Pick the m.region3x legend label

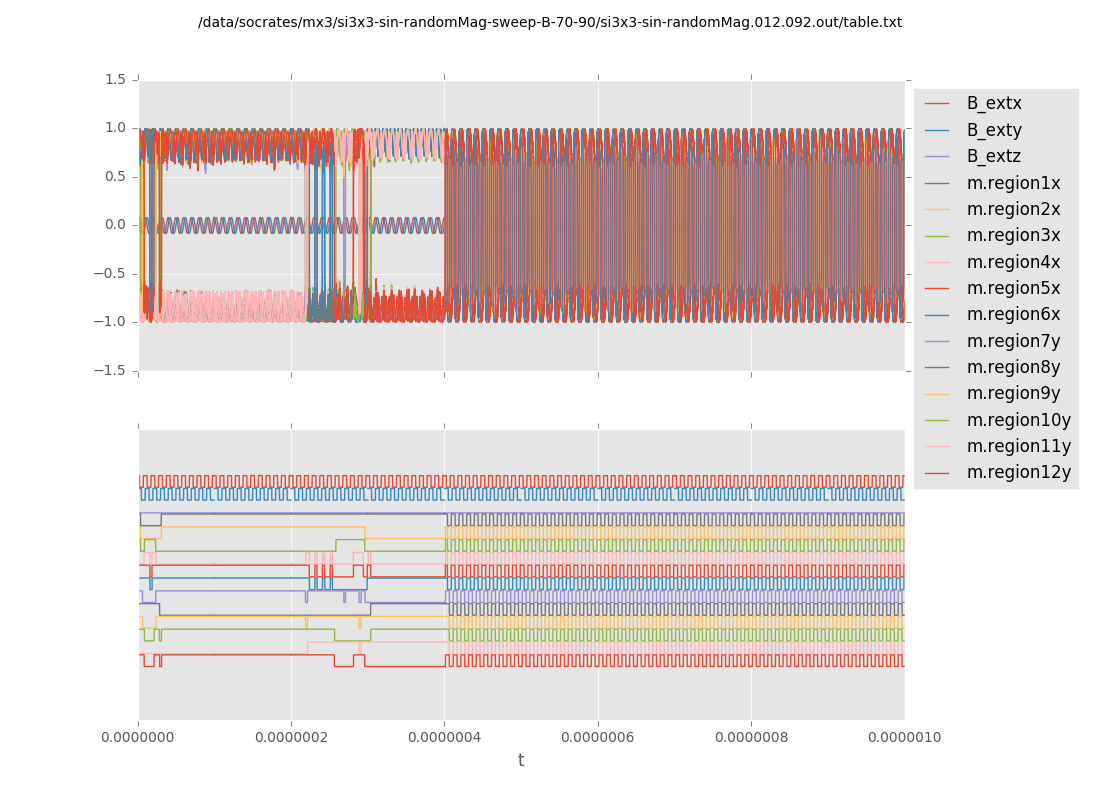(x=1013, y=235)
